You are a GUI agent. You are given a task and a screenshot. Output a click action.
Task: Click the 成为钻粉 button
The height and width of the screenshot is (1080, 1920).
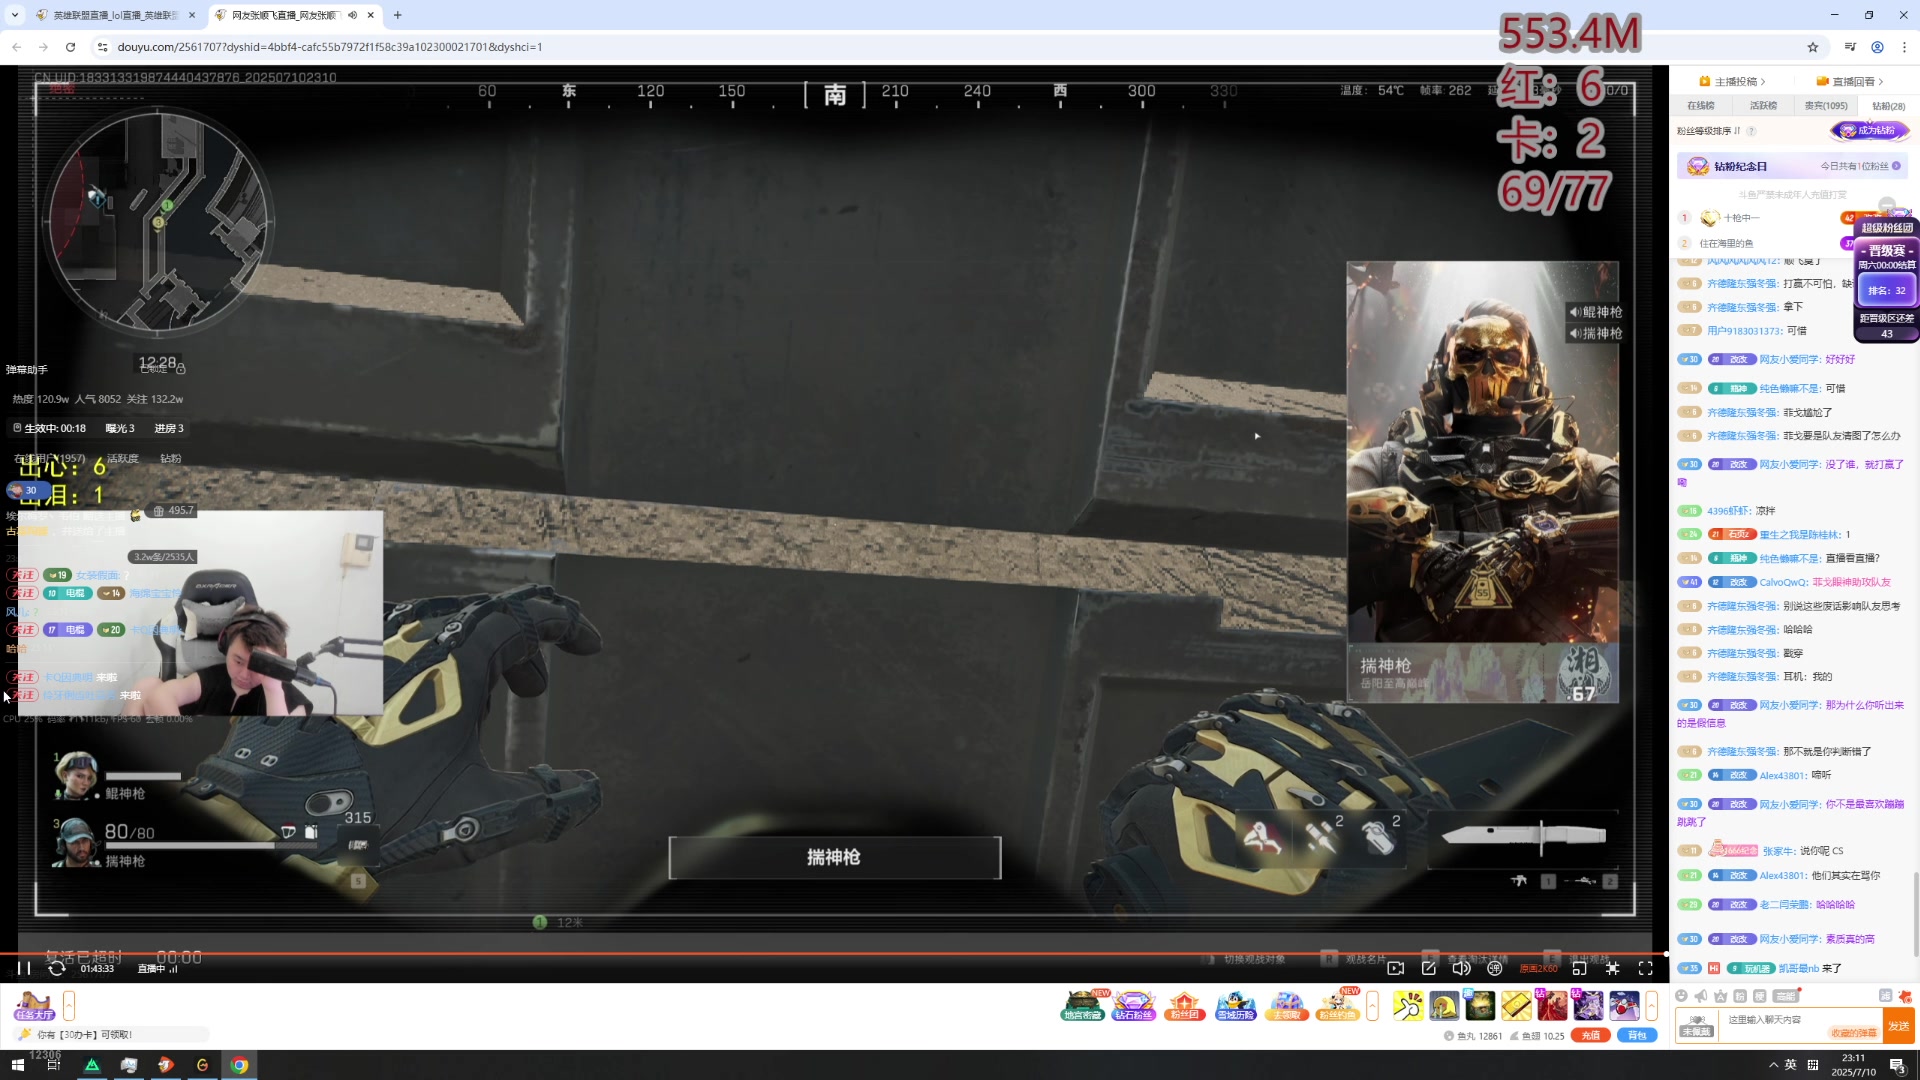click(x=1869, y=131)
